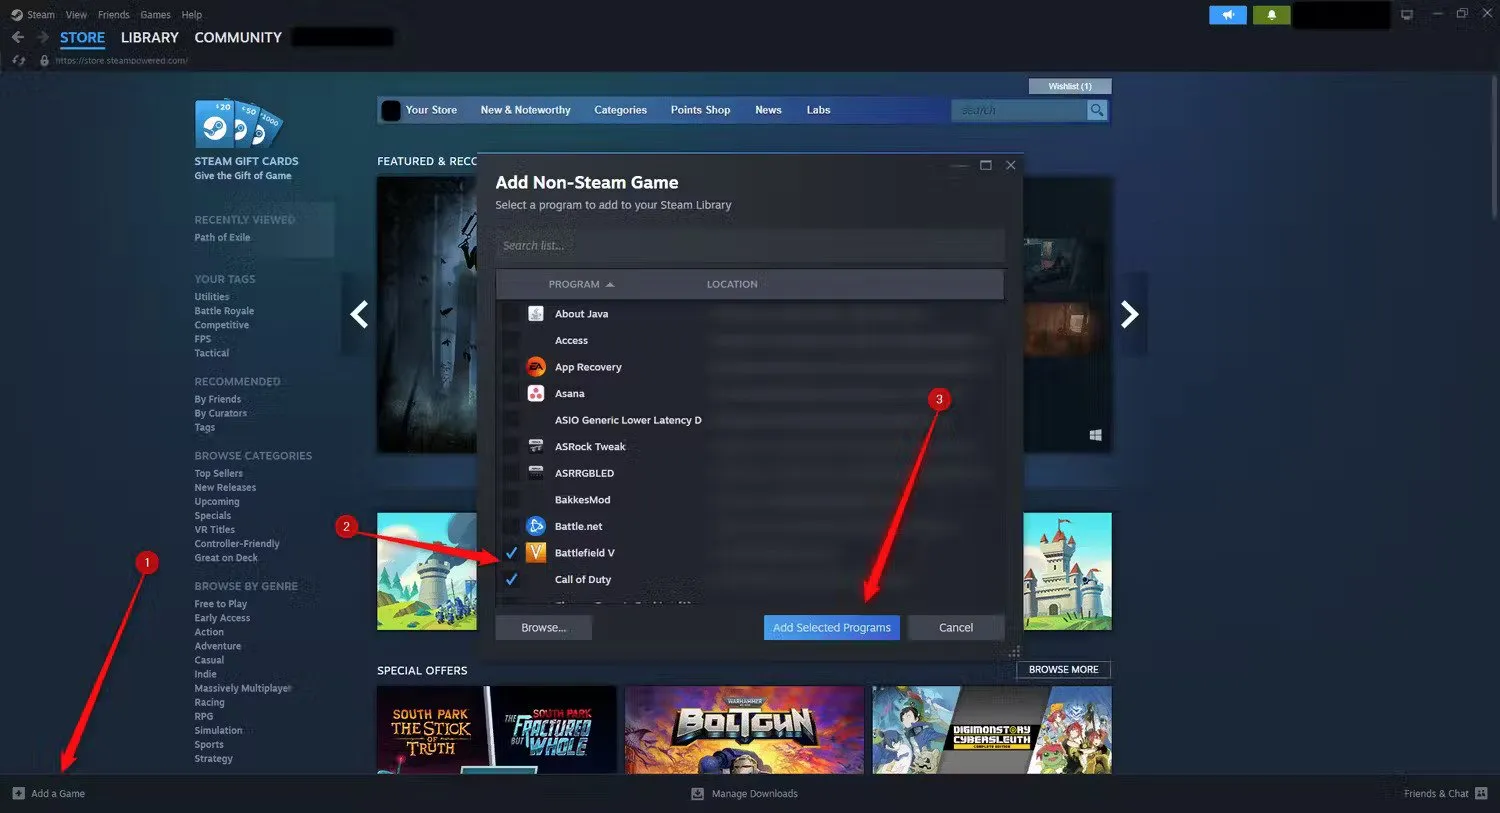Uncheck the Call of Duty checkbox
1500x813 pixels.
tap(511, 579)
